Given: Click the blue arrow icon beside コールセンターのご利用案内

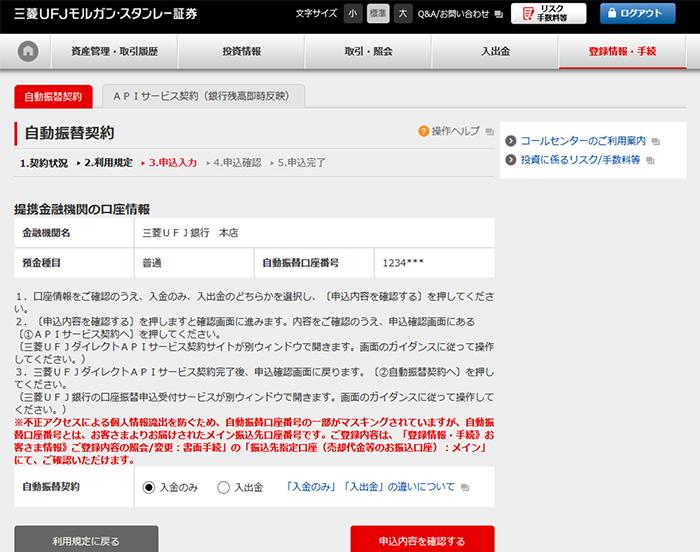Looking at the screenshot, I should [510, 141].
